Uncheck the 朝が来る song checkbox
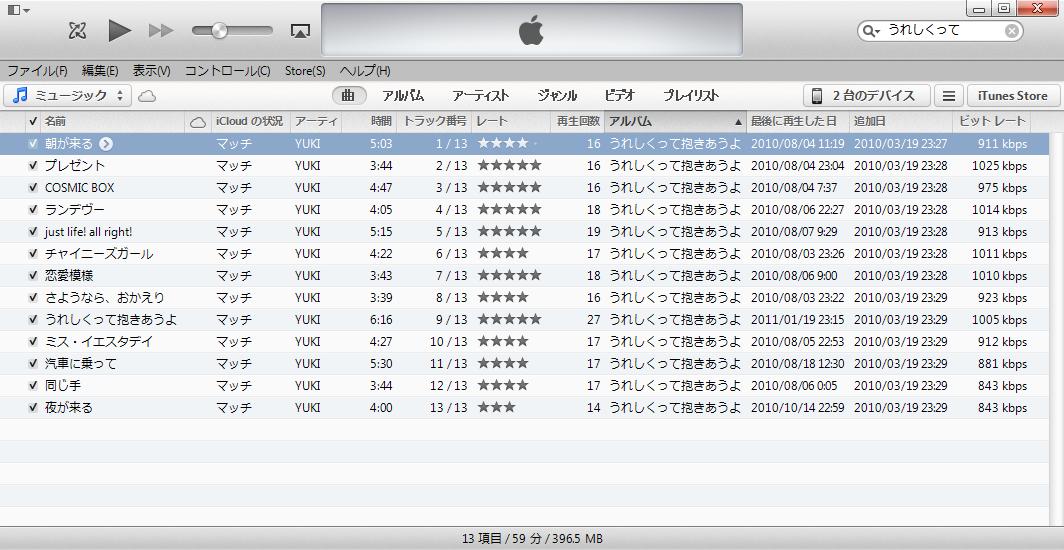Image resolution: width=1064 pixels, height=550 pixels. tap(33, 144)
